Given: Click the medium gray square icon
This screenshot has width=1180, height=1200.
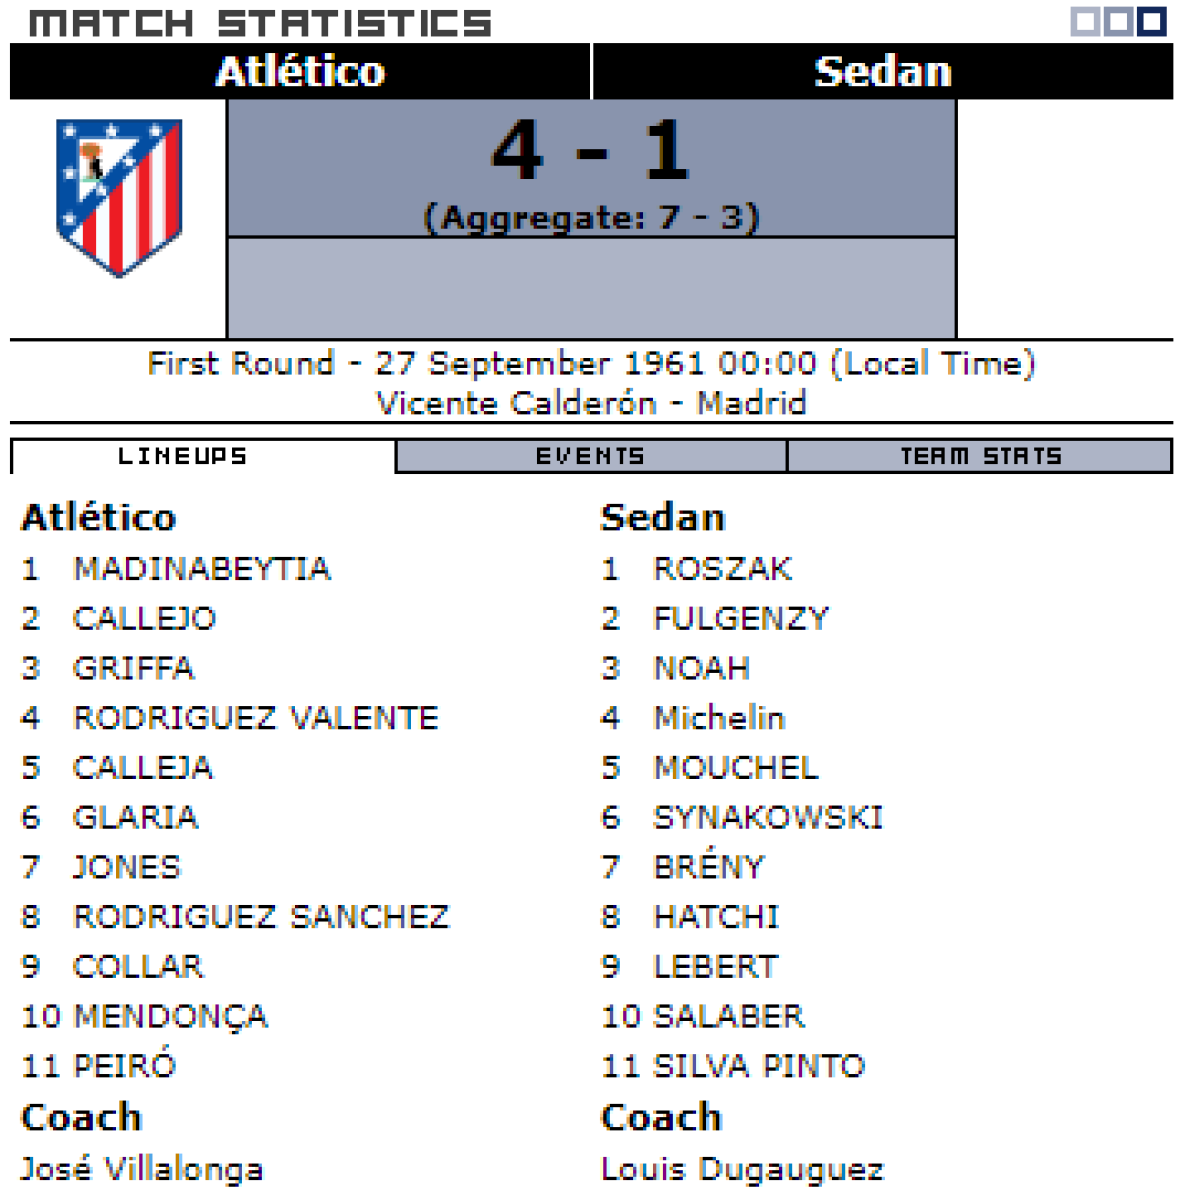Looking at the screenshot, I should pyautogui.click(x=1119, y=22).
